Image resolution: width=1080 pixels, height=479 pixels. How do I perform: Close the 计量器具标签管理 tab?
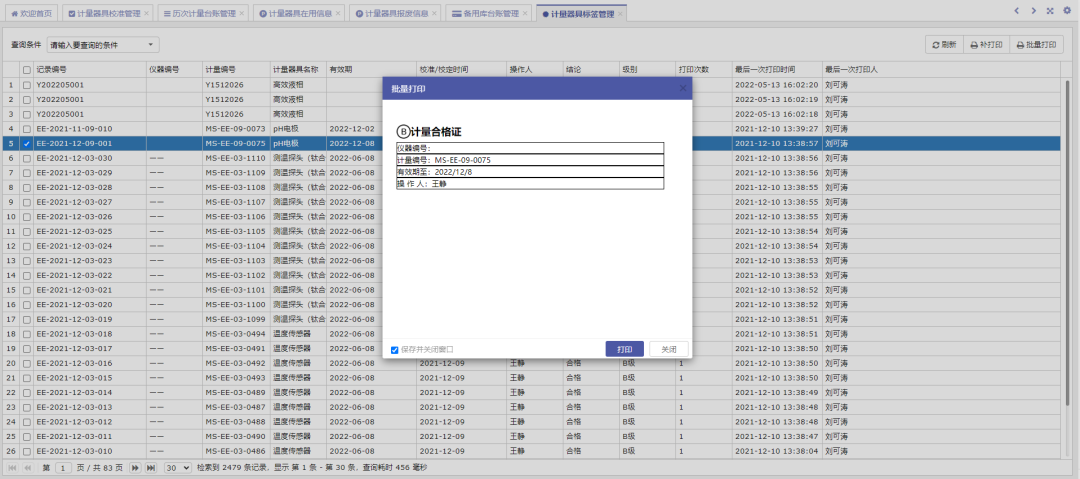pyautogui.click(x=620, y=13)
